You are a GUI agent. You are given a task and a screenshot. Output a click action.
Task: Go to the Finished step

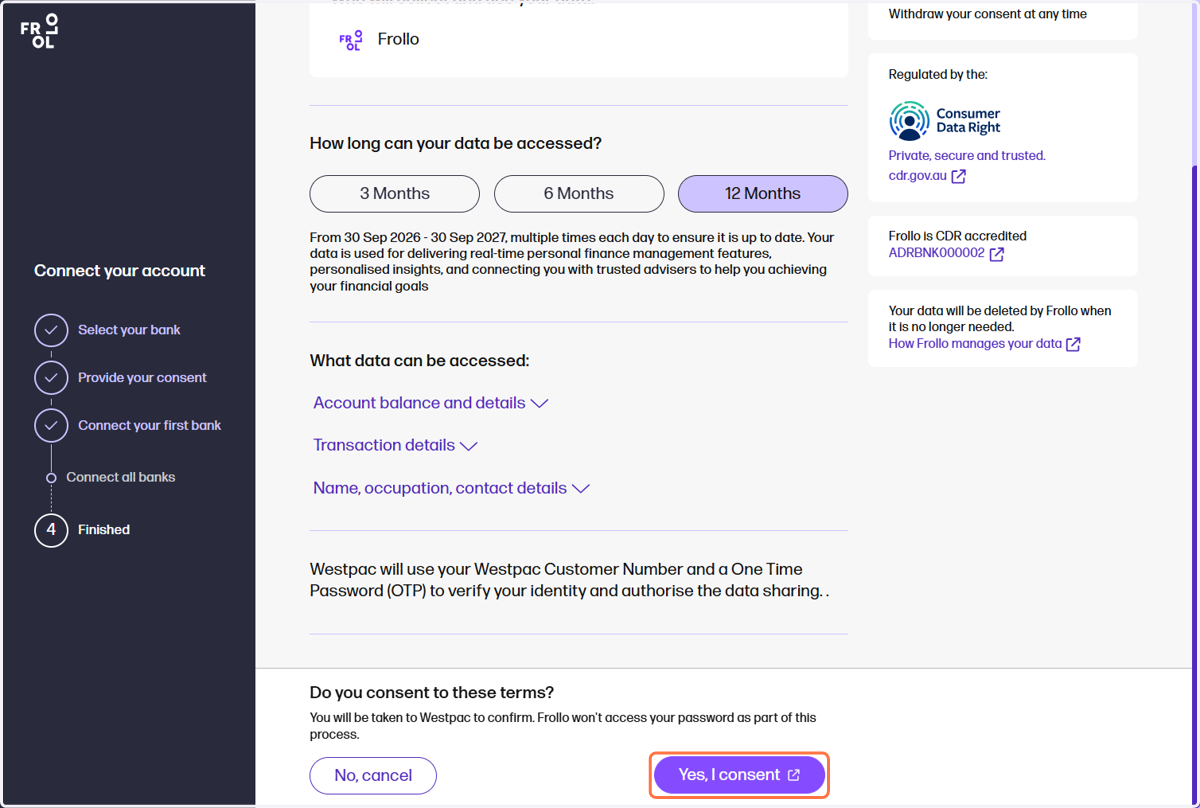point(104,530)
